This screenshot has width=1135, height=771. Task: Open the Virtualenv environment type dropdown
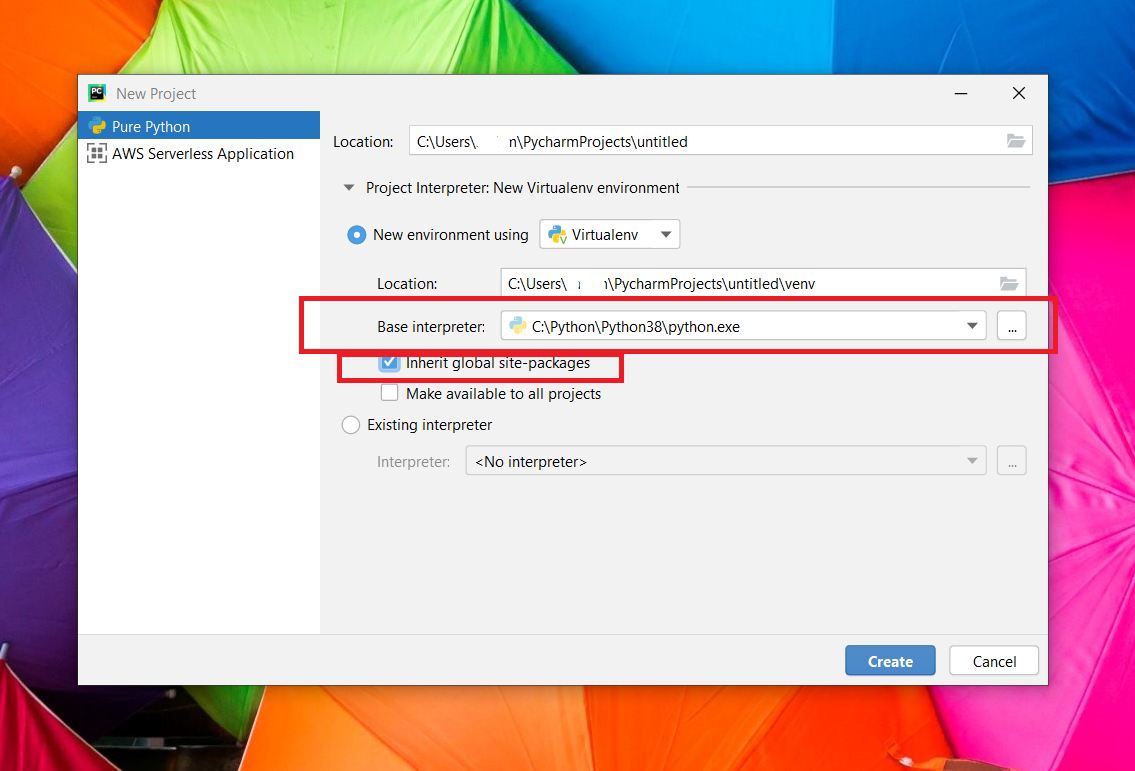click(610, 235)
